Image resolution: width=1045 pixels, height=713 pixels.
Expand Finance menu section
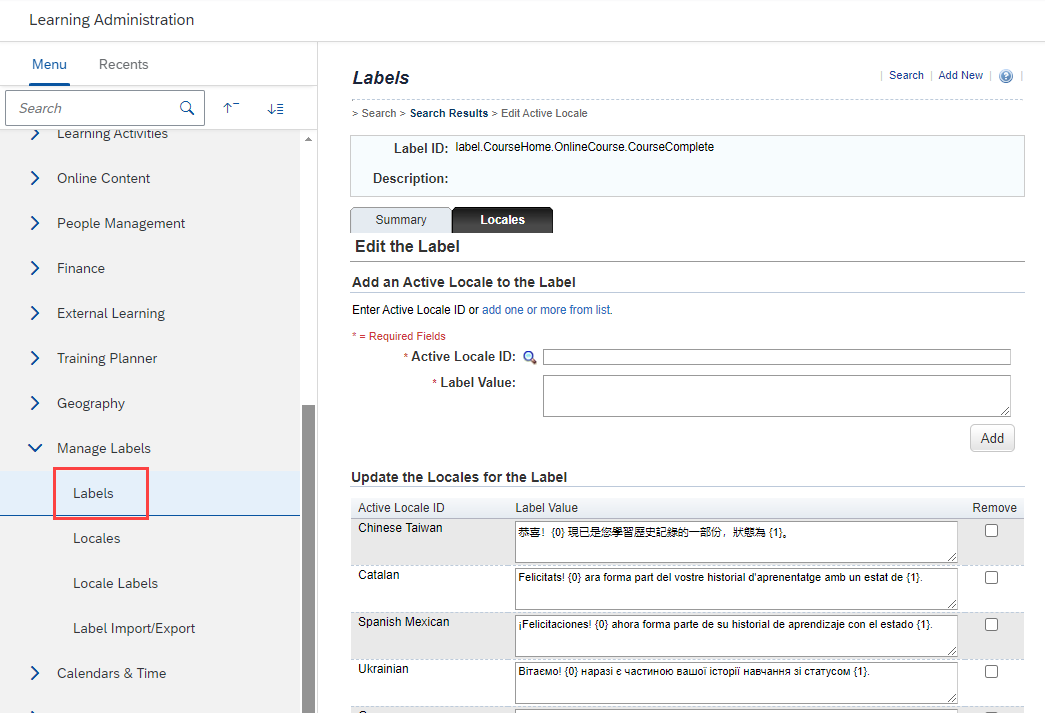tap(35, 268)
